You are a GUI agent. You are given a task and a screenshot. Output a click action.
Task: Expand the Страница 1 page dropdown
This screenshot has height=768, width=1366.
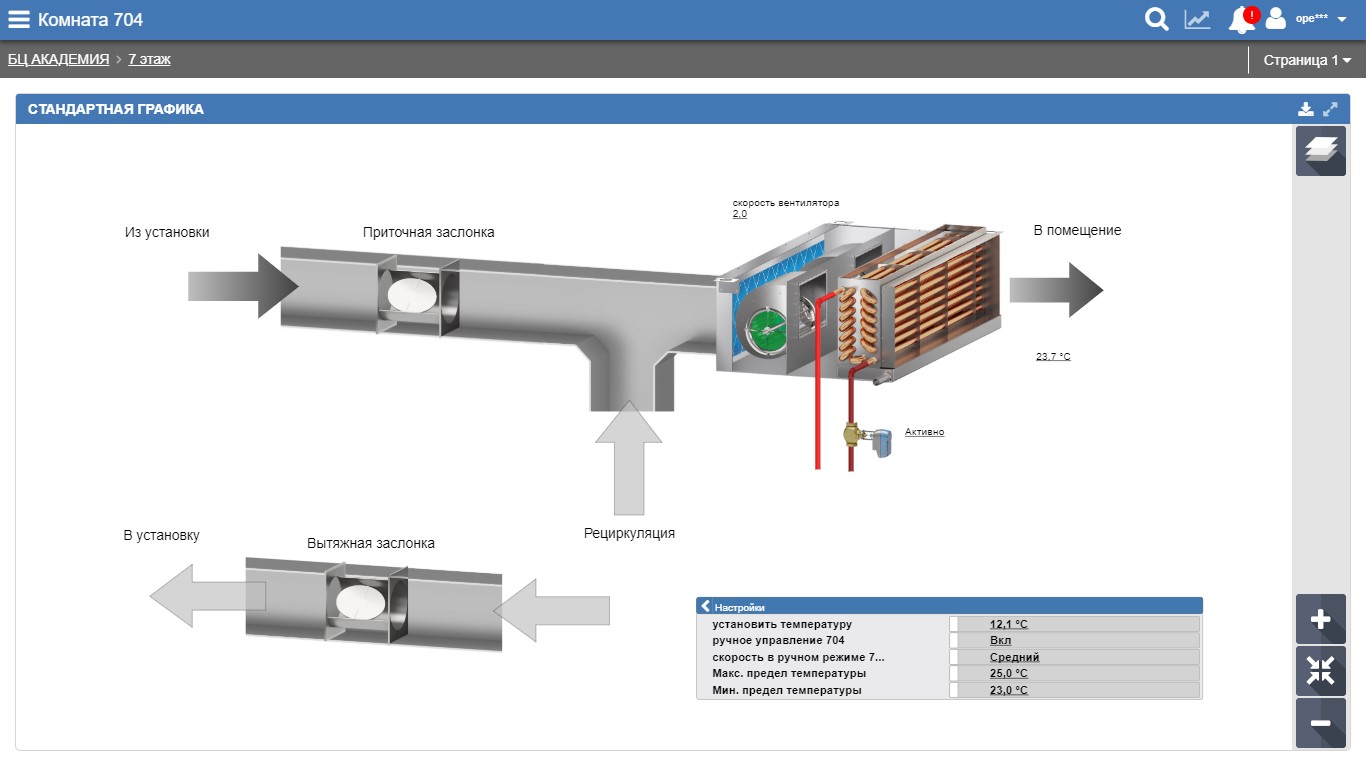[1306, 60]
